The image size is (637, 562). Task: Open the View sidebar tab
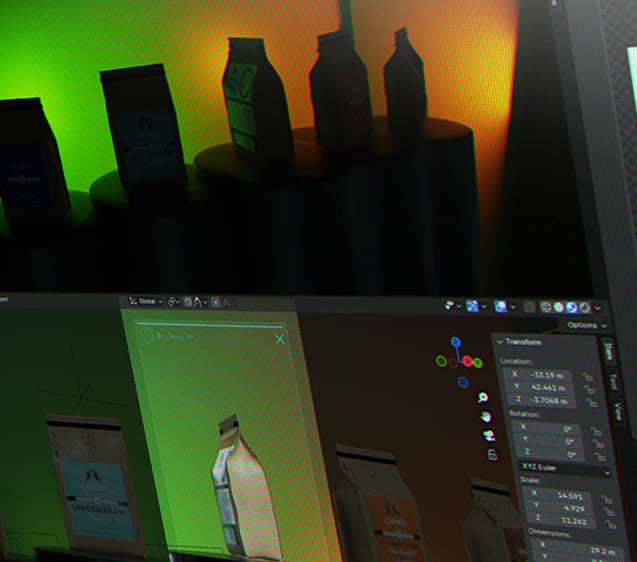(x=618, y=411)
